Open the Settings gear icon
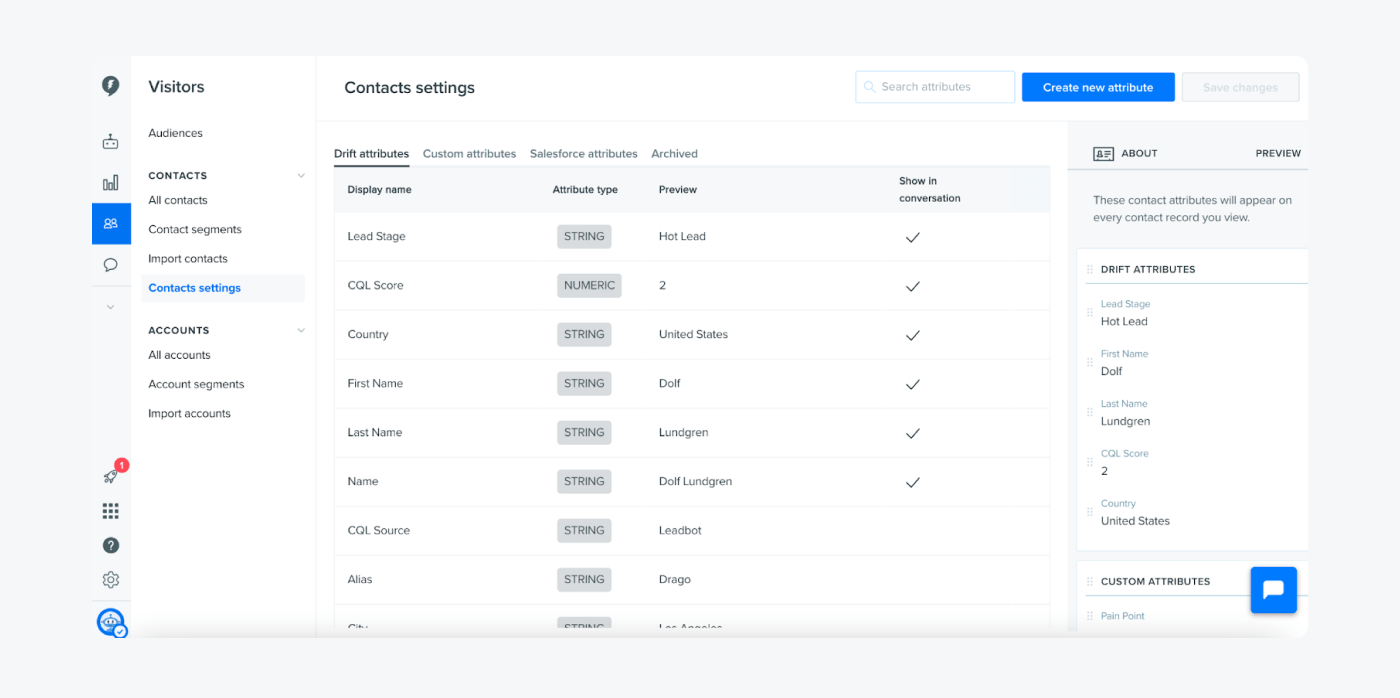Image resolution: width=1400 pixels, height=698 pixels. (x=110, y=580)
